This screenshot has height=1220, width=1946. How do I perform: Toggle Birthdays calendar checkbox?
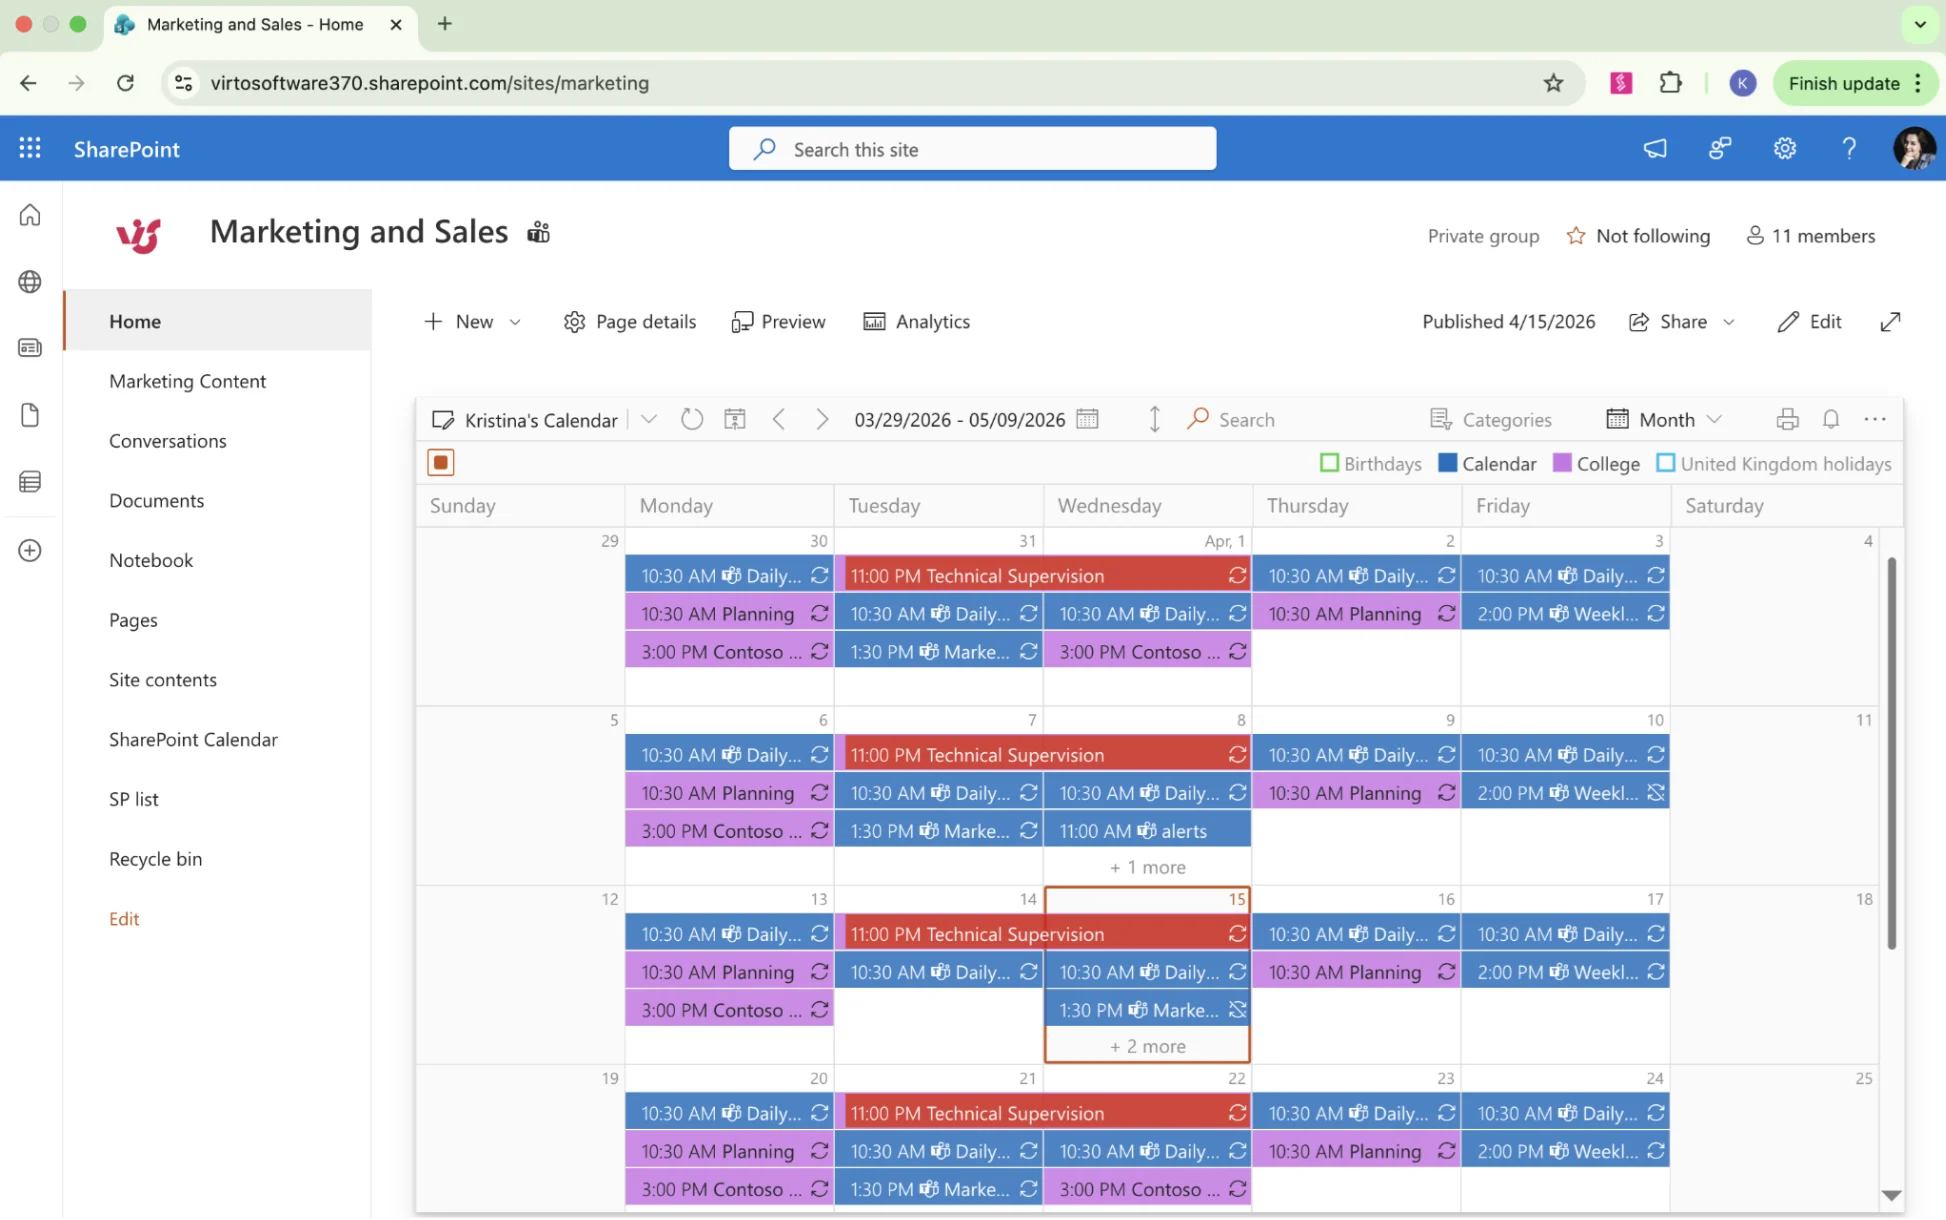1329,463
